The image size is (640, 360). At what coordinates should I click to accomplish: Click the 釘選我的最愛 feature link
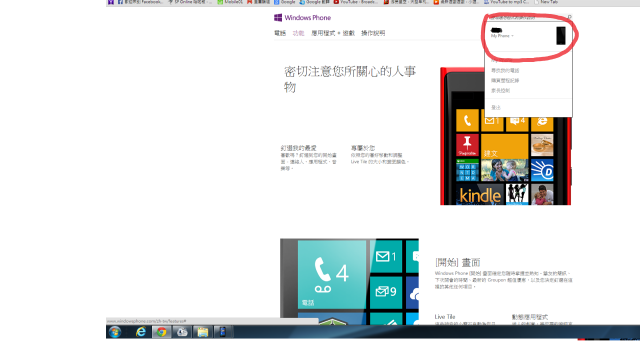[x=298, y=148]
